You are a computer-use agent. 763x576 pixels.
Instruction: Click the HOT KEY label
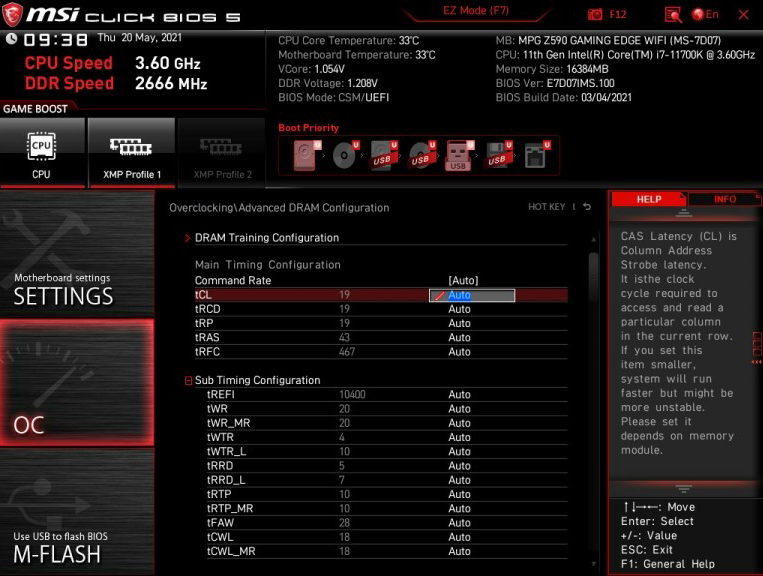[546, 207]
